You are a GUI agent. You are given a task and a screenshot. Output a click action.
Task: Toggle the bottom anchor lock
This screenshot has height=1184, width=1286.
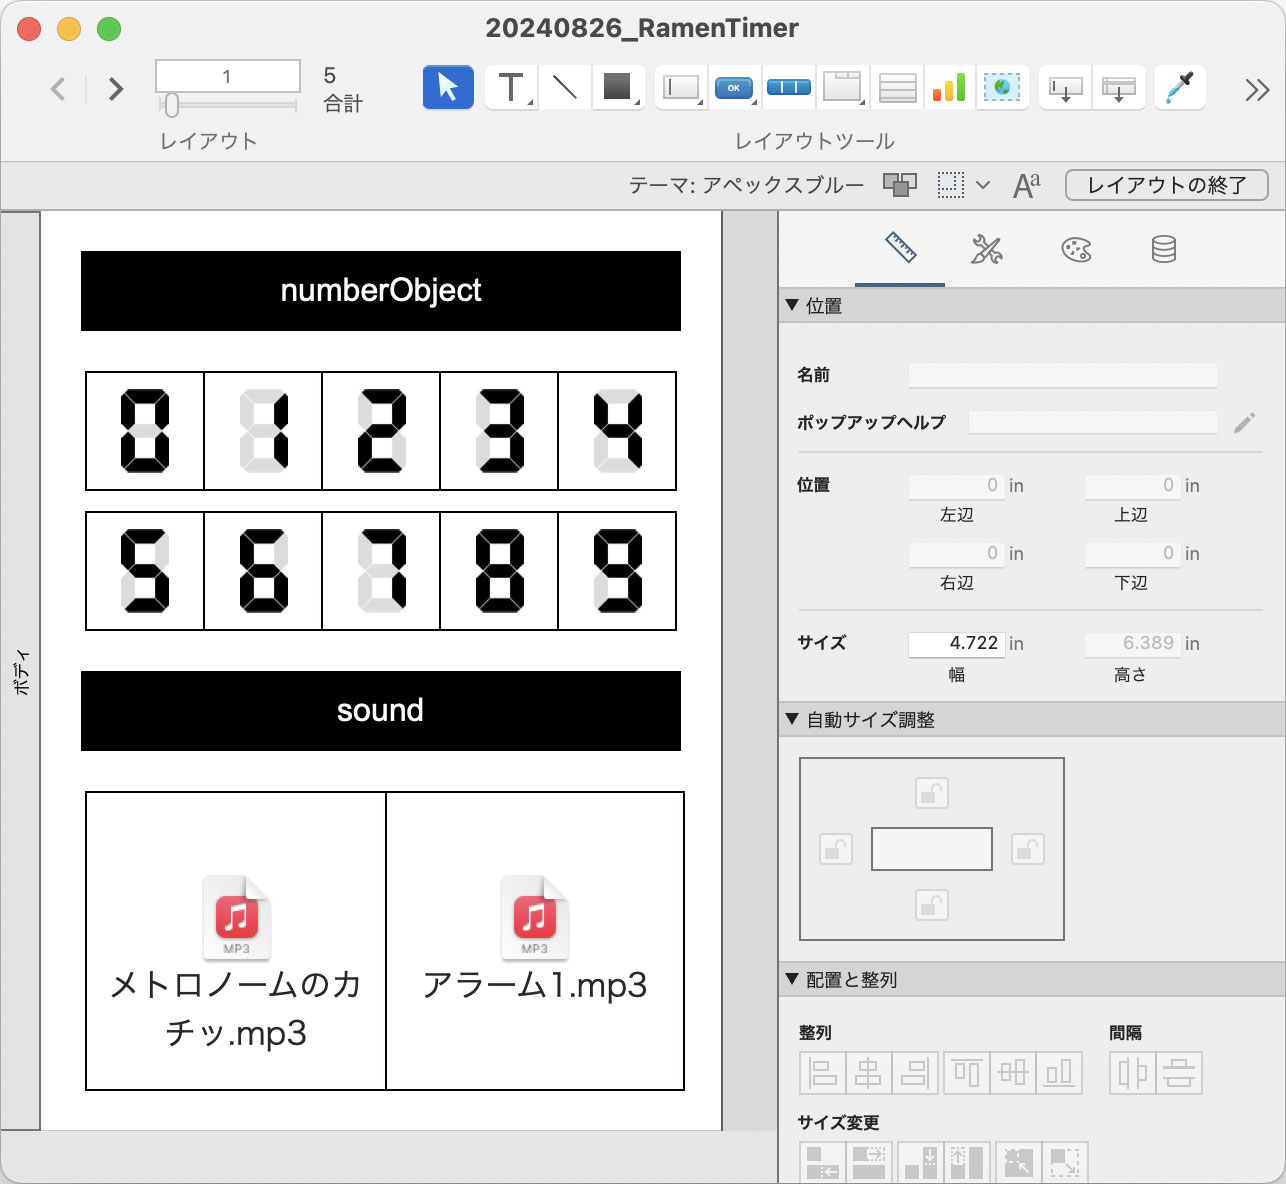click(932, 905)
